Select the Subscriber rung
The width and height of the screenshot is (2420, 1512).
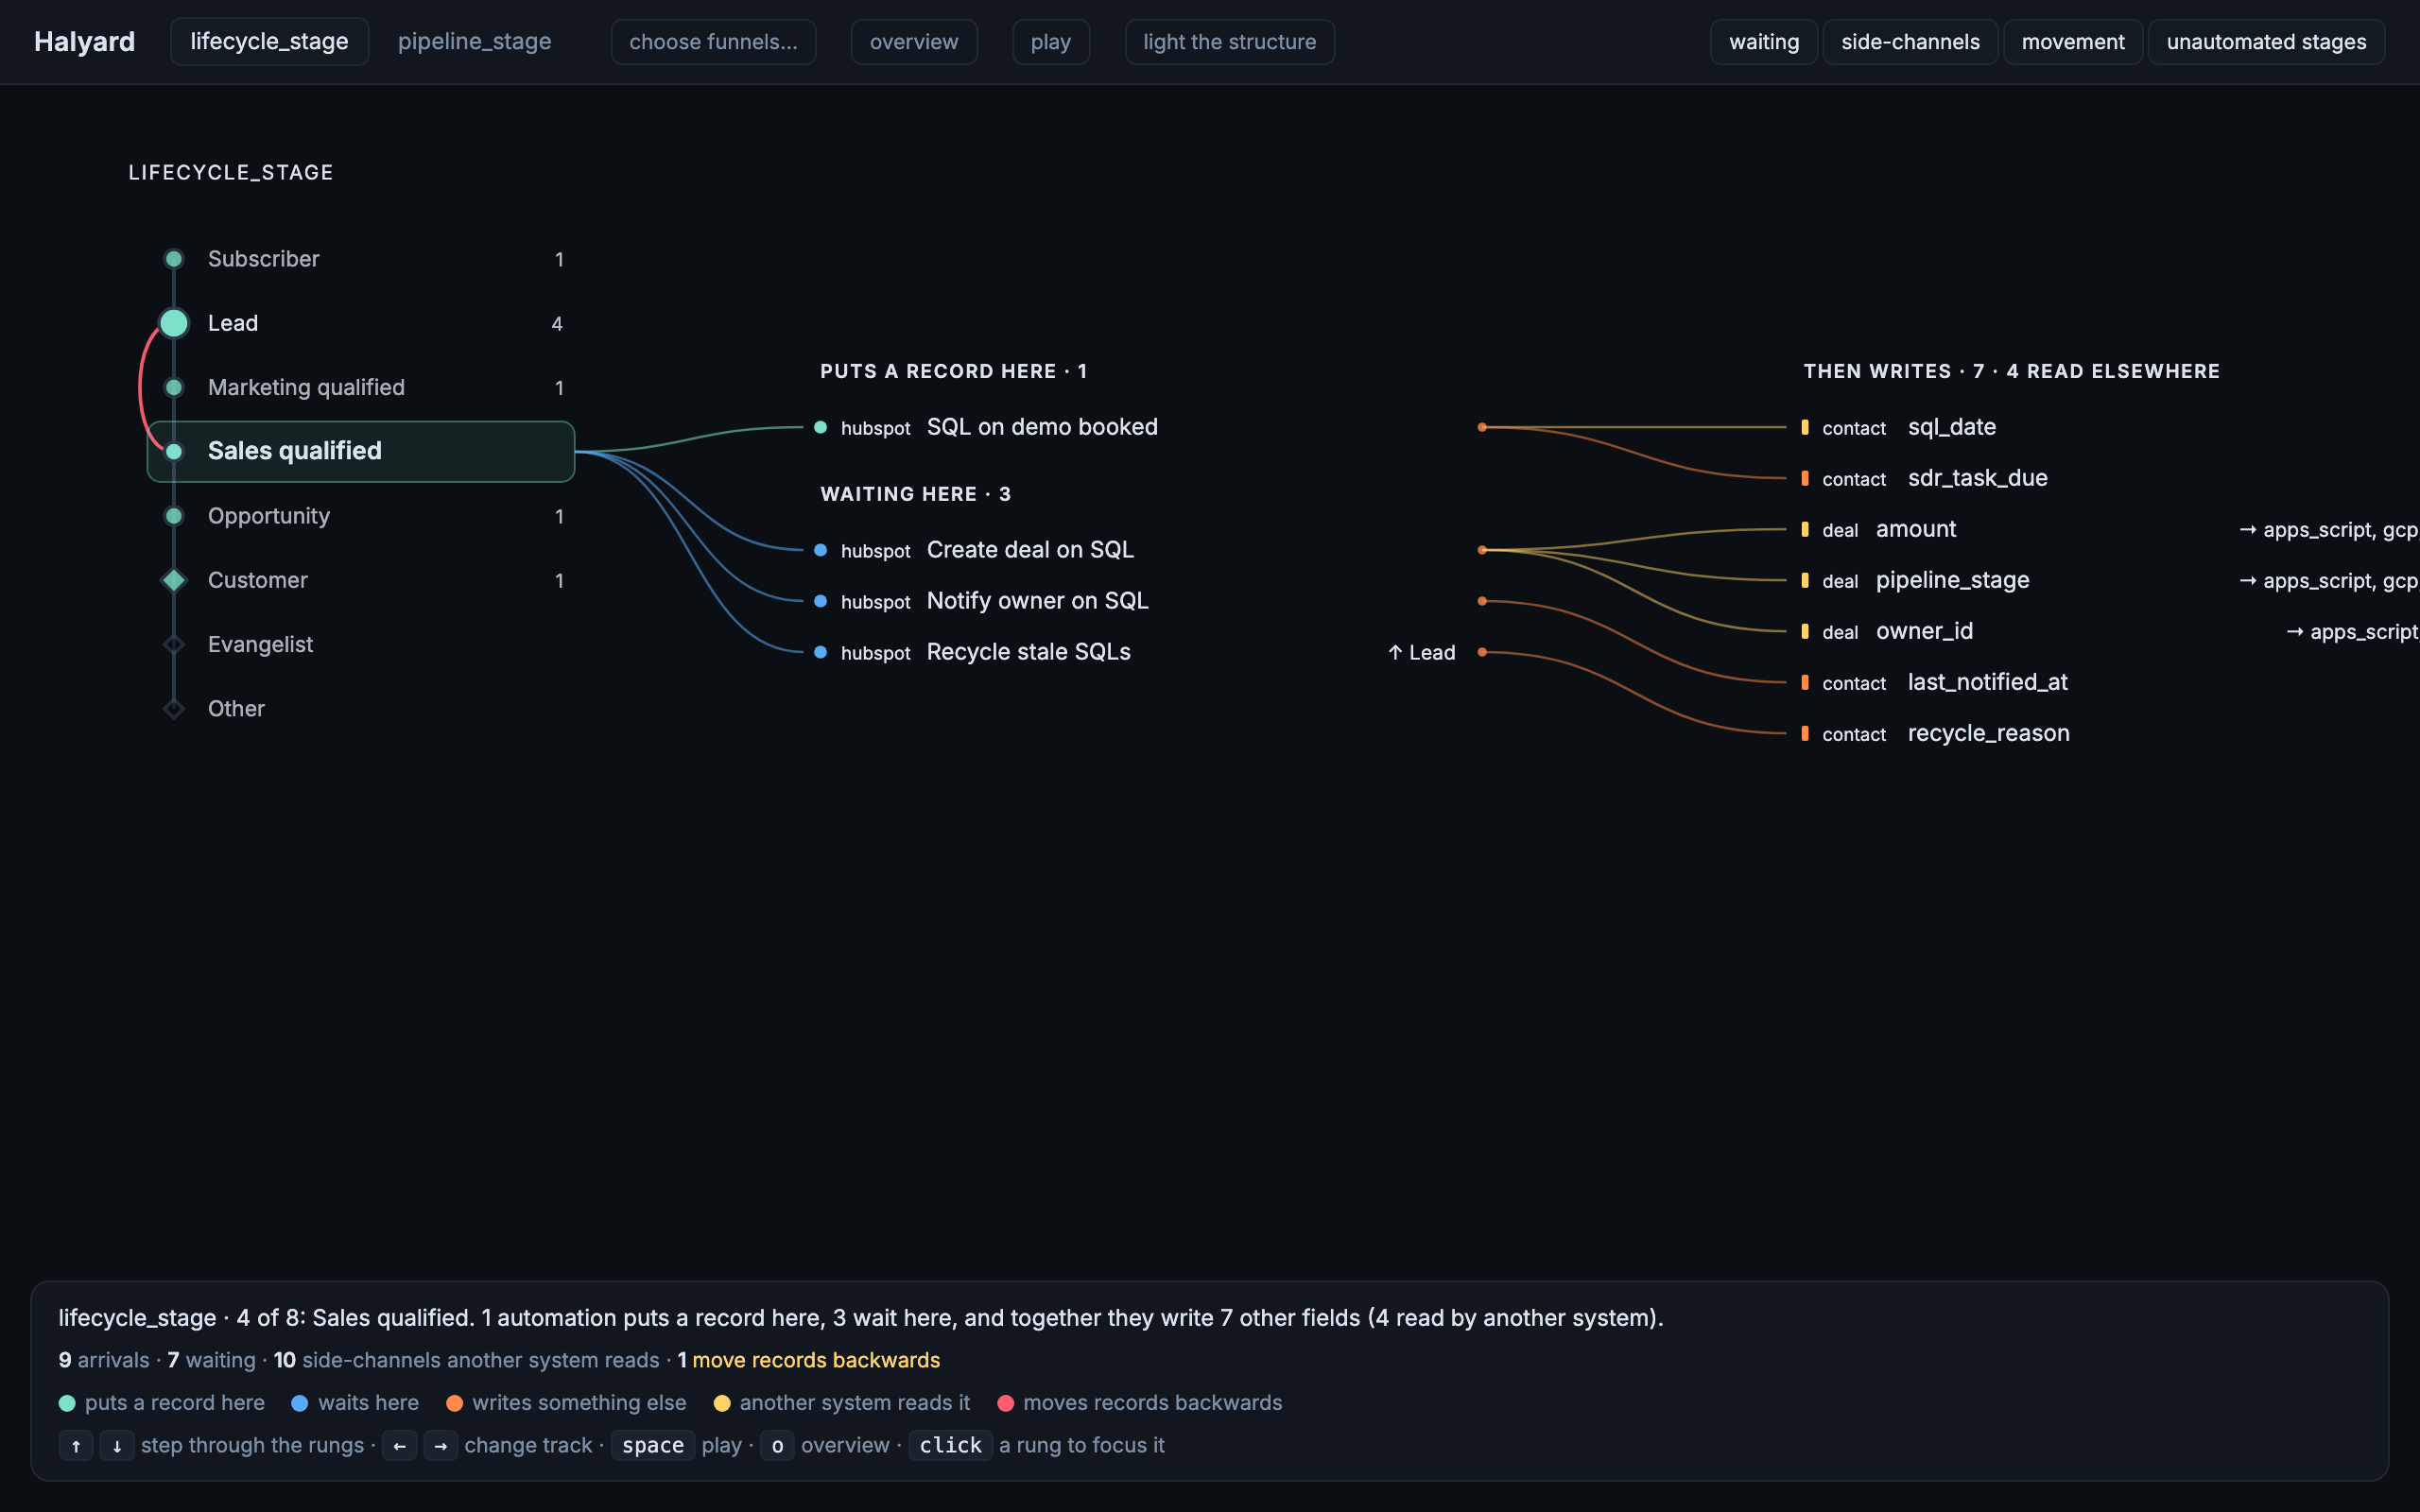tap(361, 259)
